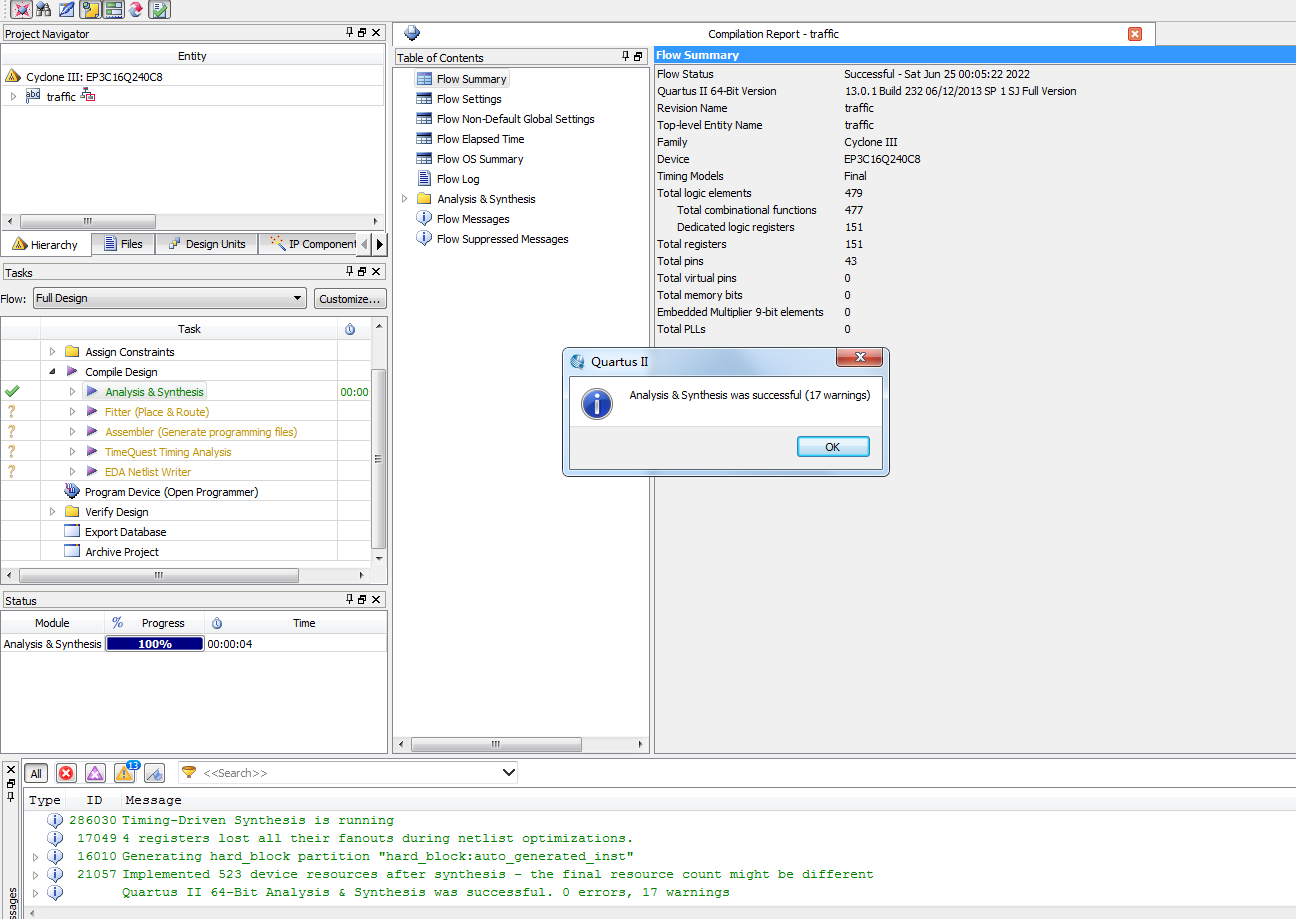Click the Flow Summary table icon

(424, 79)
